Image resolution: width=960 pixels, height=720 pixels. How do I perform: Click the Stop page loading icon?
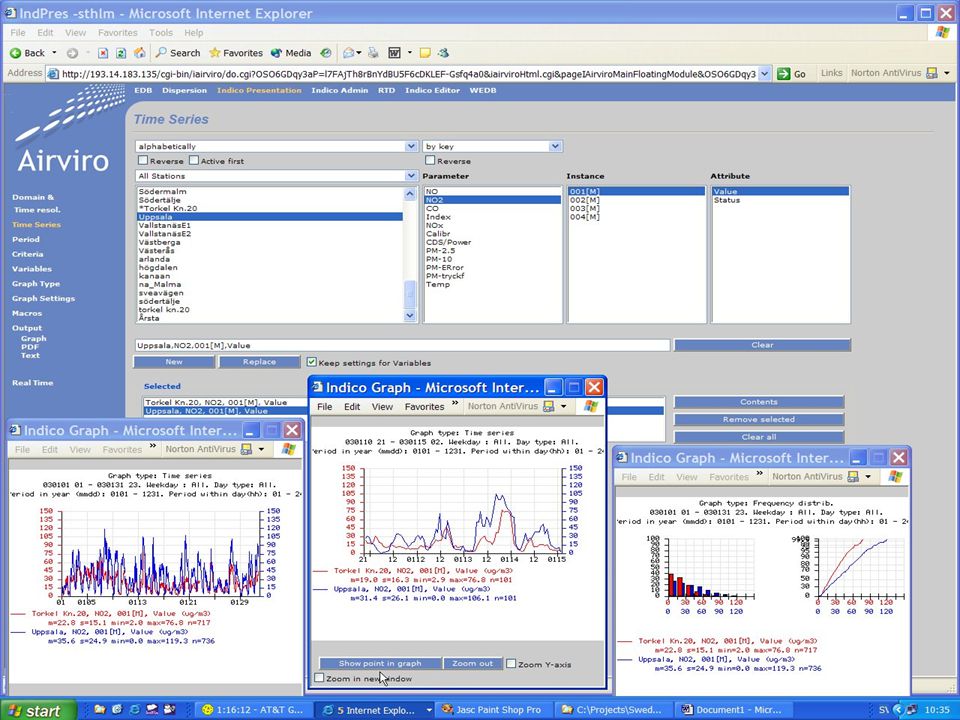pyautogui.click(x=103, y=53)
